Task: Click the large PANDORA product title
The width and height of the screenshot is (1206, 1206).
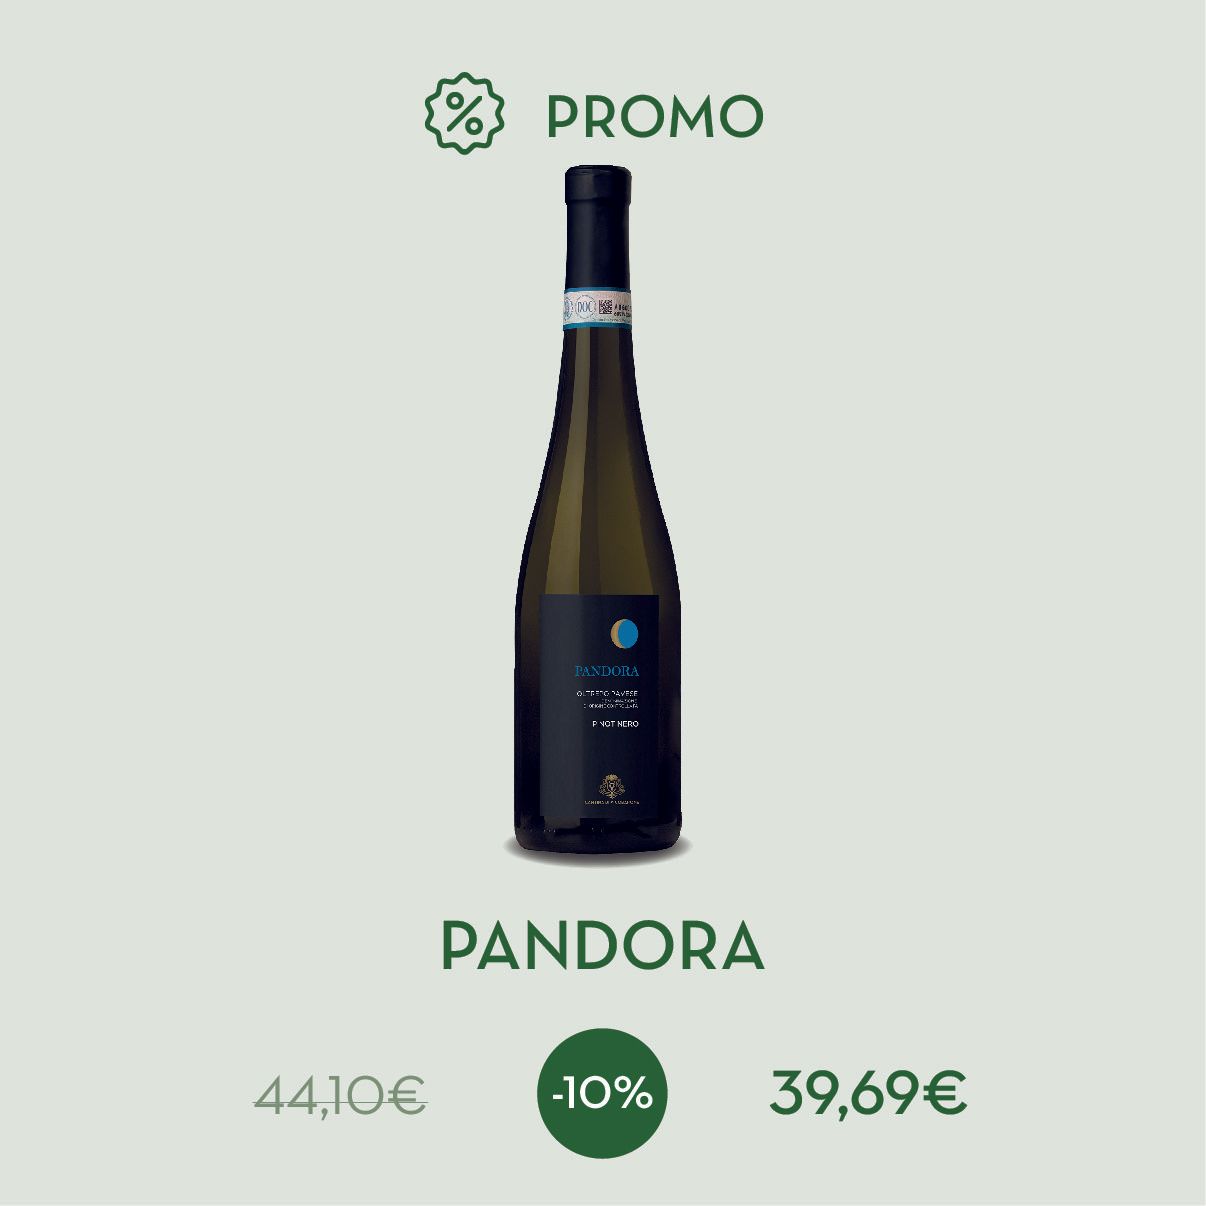Action: (x=602, y=945)
